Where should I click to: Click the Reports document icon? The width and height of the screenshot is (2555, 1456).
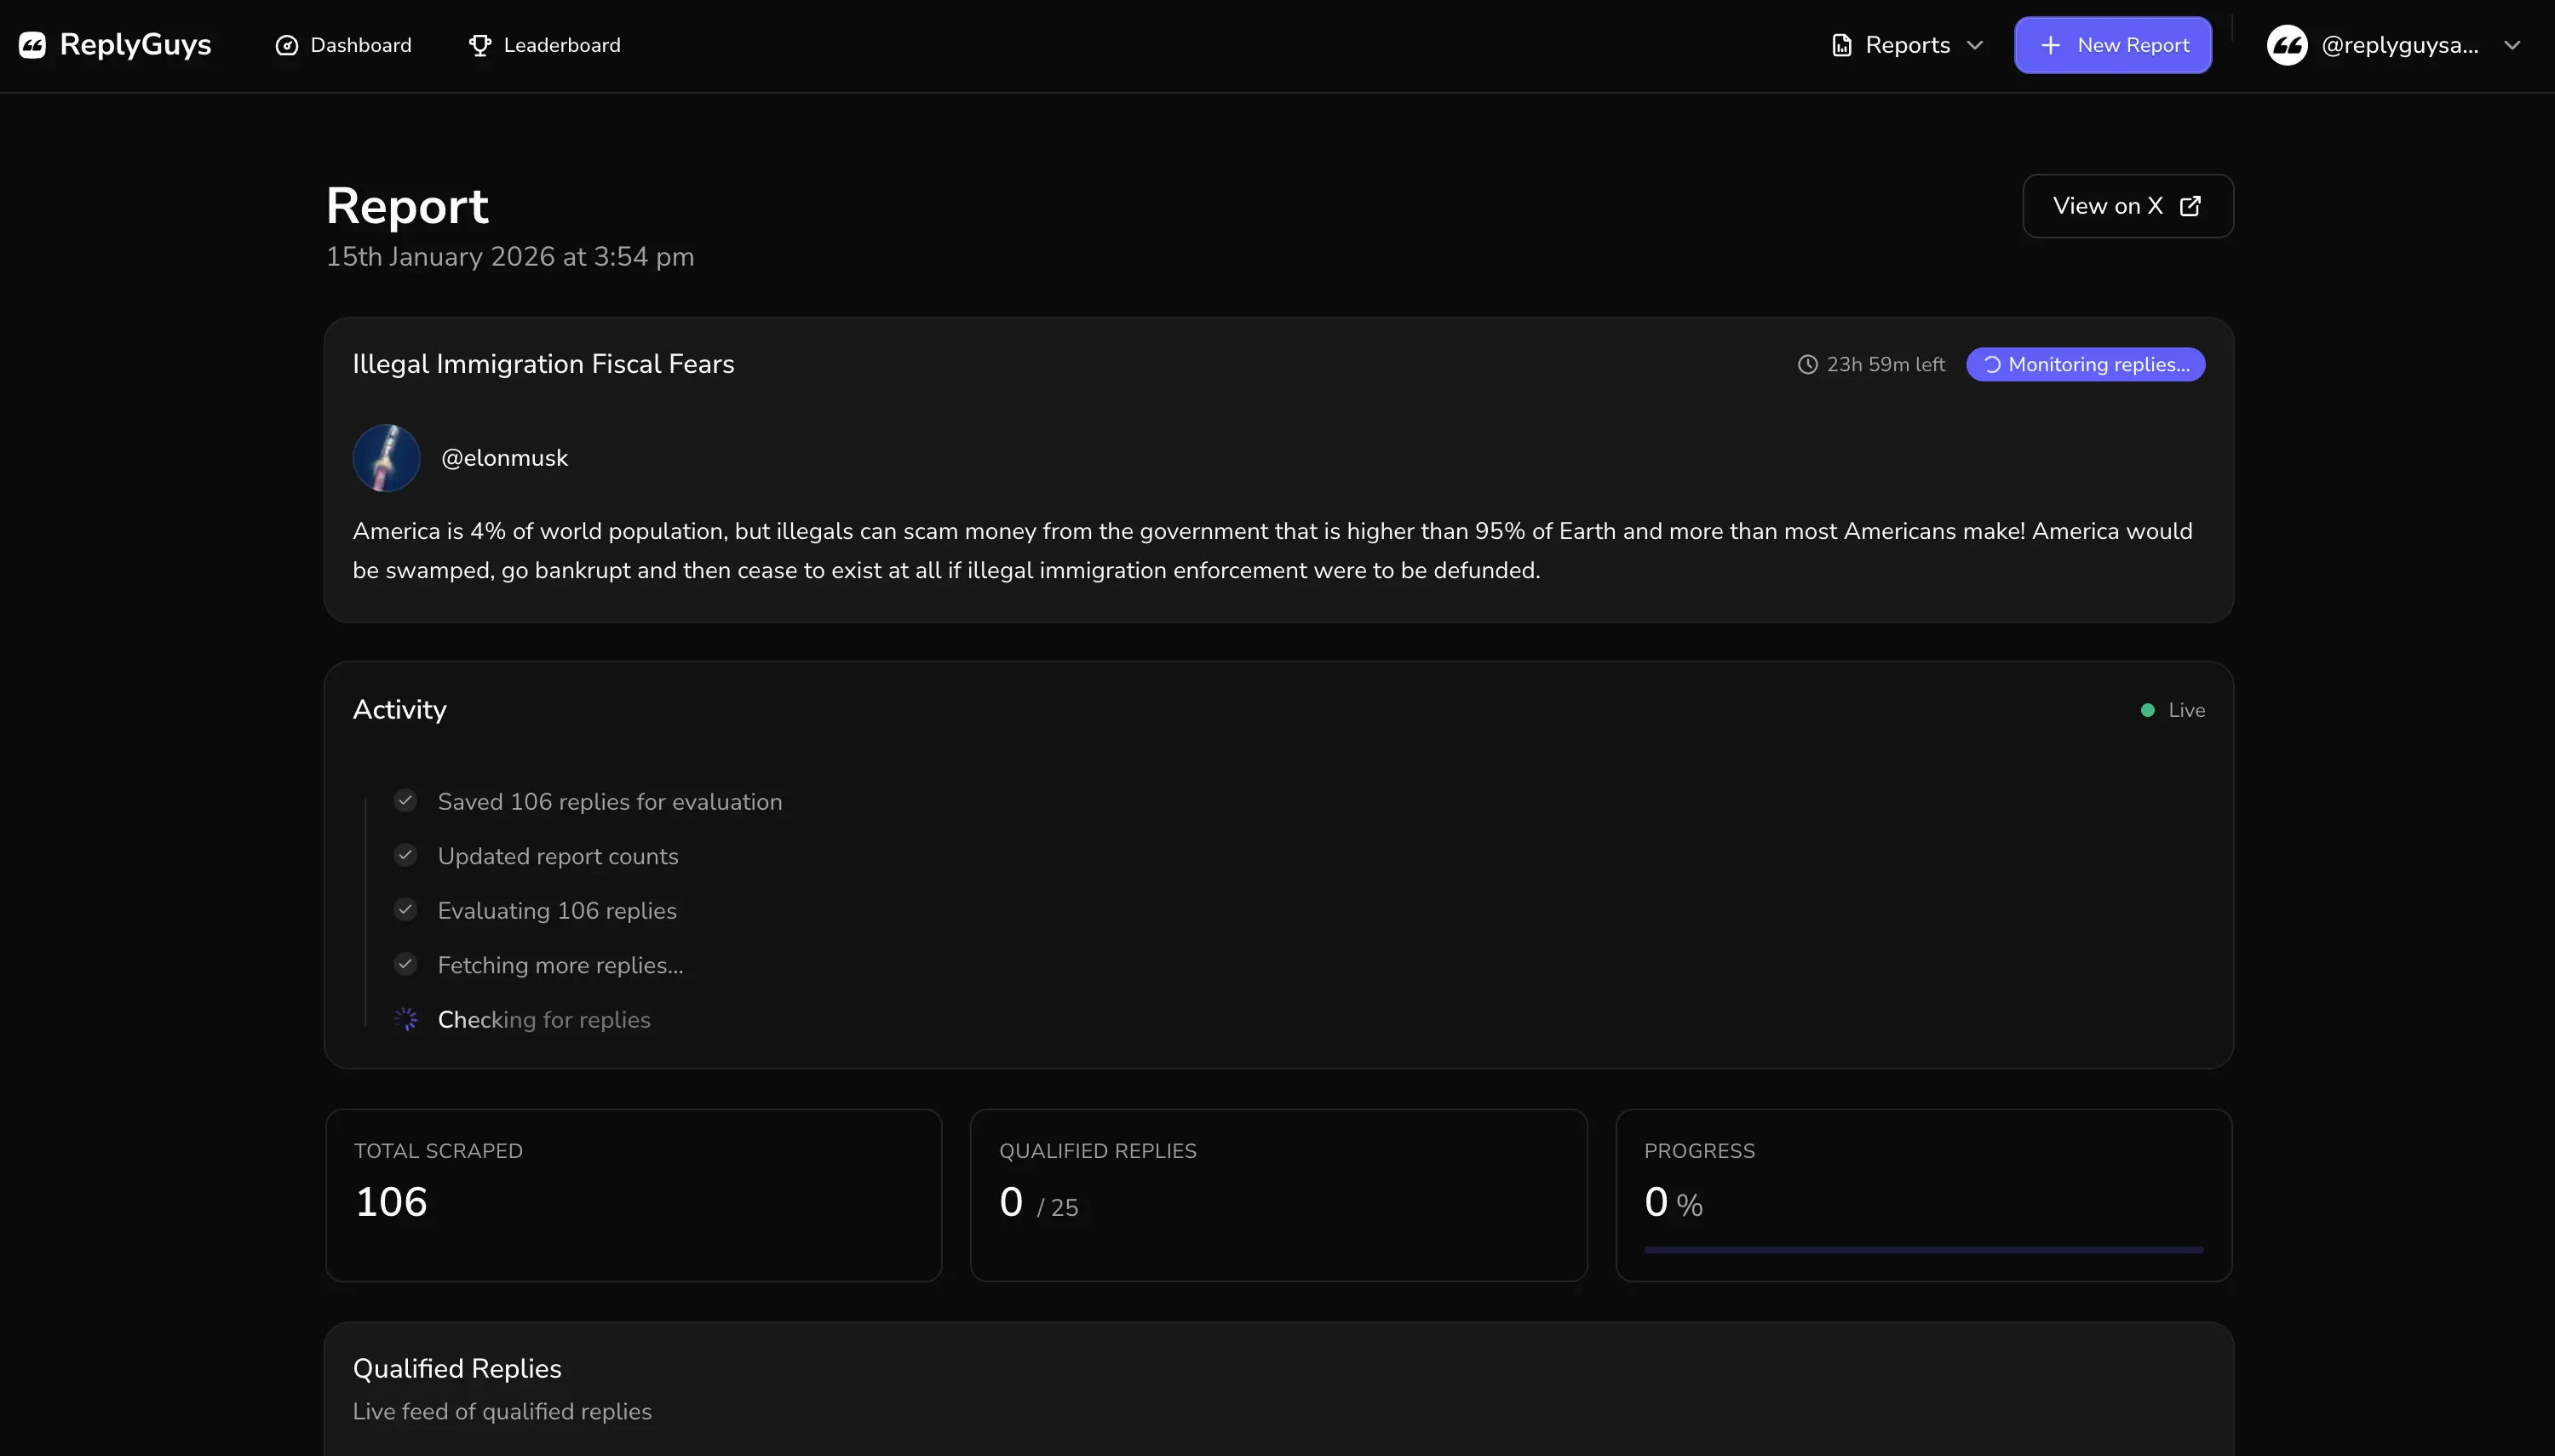(1841, 45)
